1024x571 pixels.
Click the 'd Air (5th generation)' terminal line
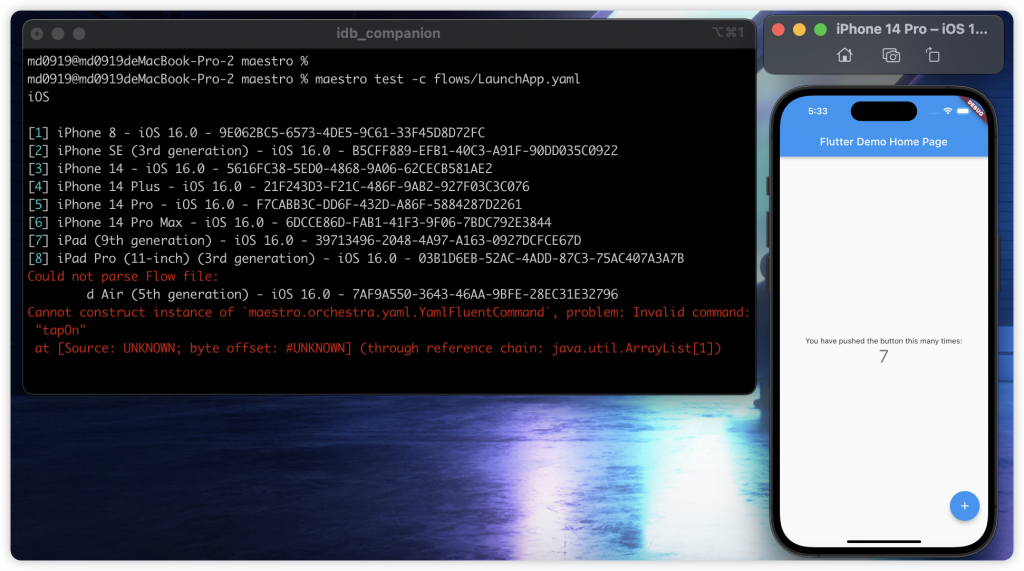(352, 295)
